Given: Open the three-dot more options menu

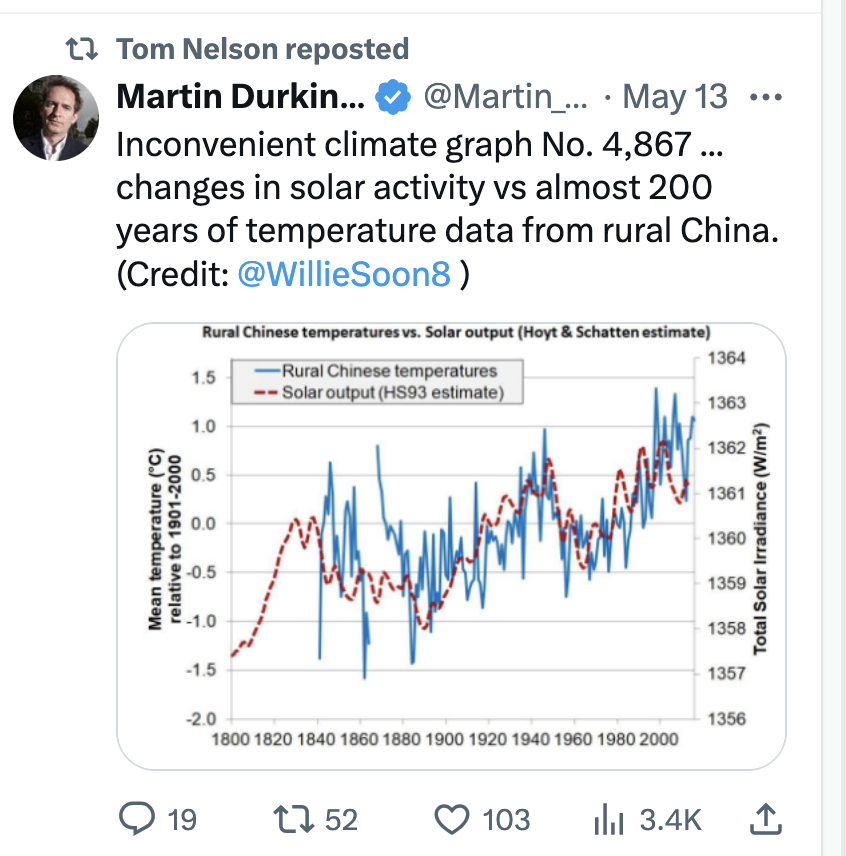Looking at the screenshot, I should (765, 98).
